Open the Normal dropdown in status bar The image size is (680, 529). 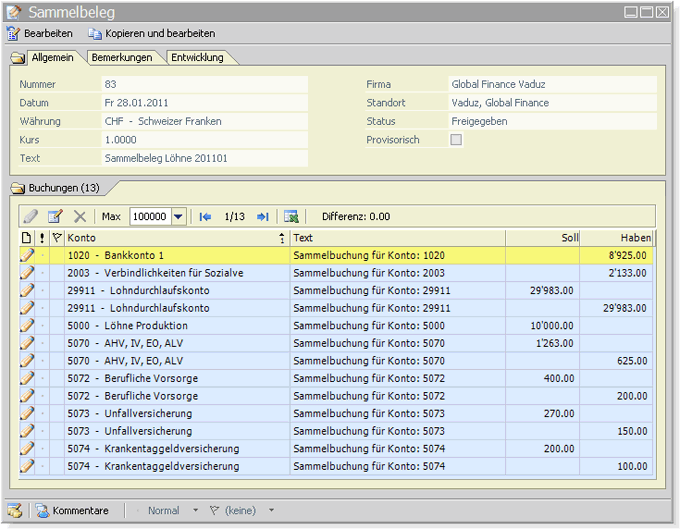[196, 510]
